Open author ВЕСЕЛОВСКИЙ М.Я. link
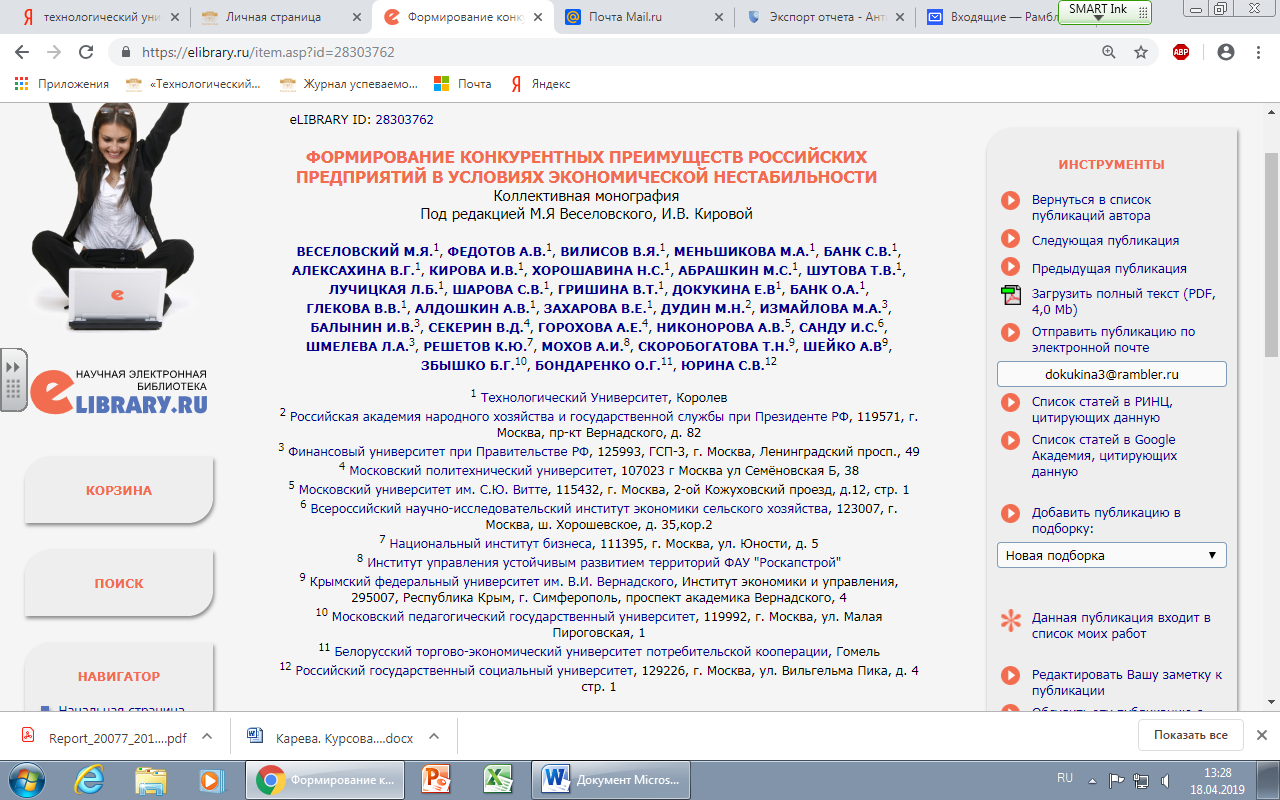Image resolution: width=1280 pixels, height=800 pixels. click(364, 252)
